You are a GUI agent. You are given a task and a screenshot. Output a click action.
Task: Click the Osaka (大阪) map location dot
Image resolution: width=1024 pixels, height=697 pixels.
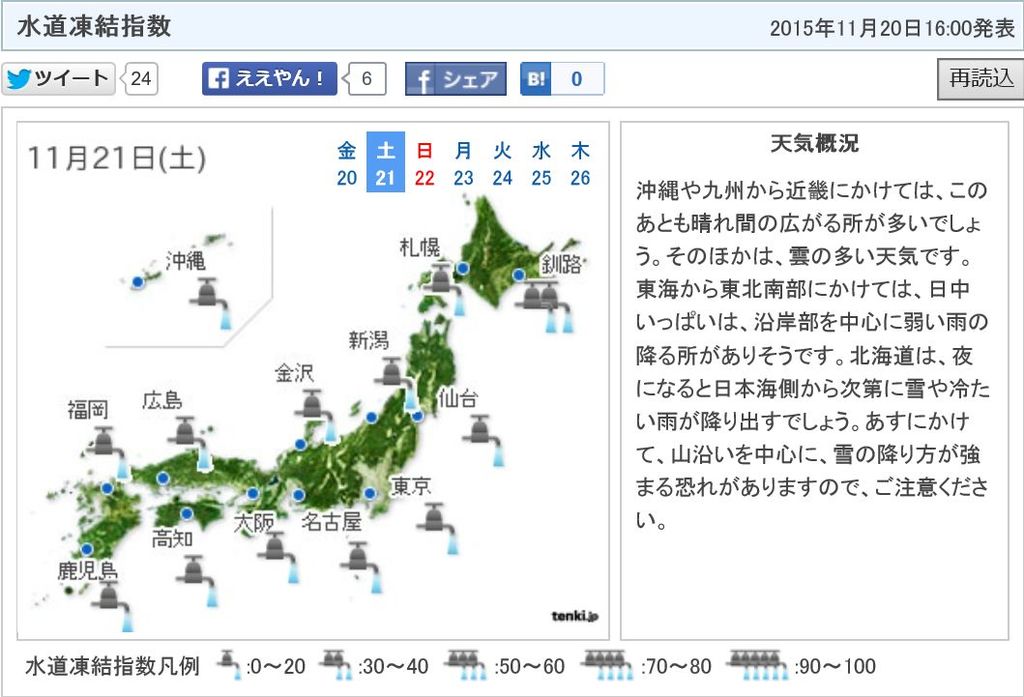(254, 494)
